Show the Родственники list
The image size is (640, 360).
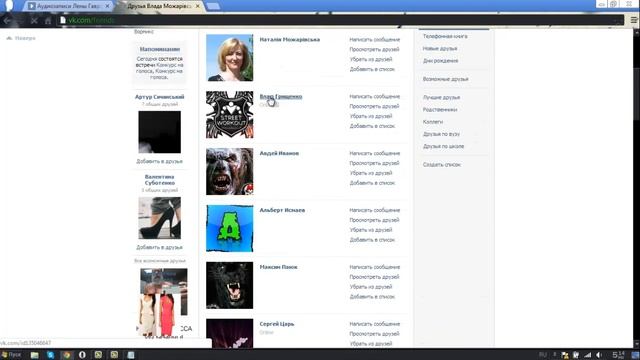point(440,110)
